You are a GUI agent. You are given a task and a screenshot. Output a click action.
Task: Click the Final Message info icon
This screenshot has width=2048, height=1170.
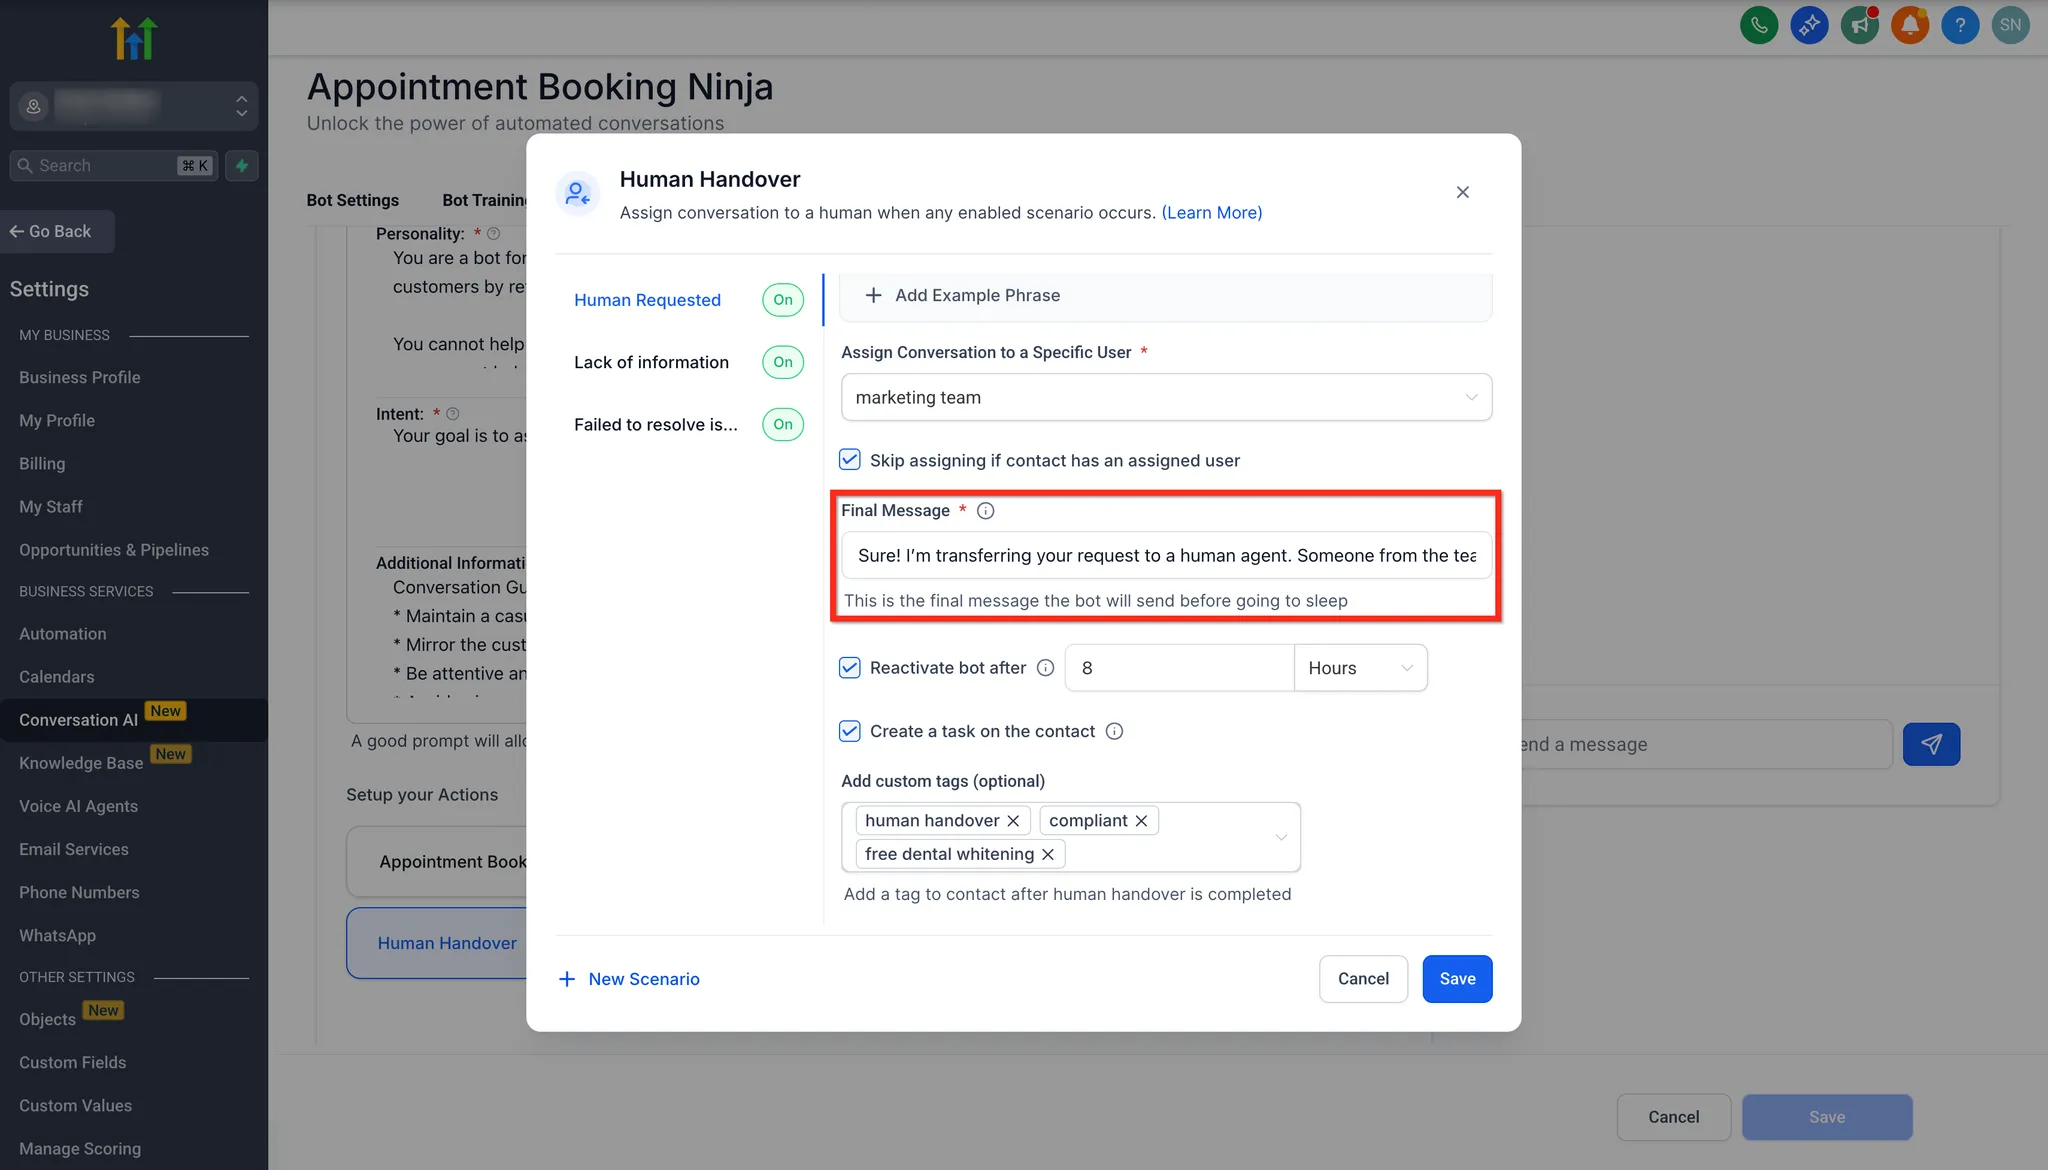click(985, 511)
